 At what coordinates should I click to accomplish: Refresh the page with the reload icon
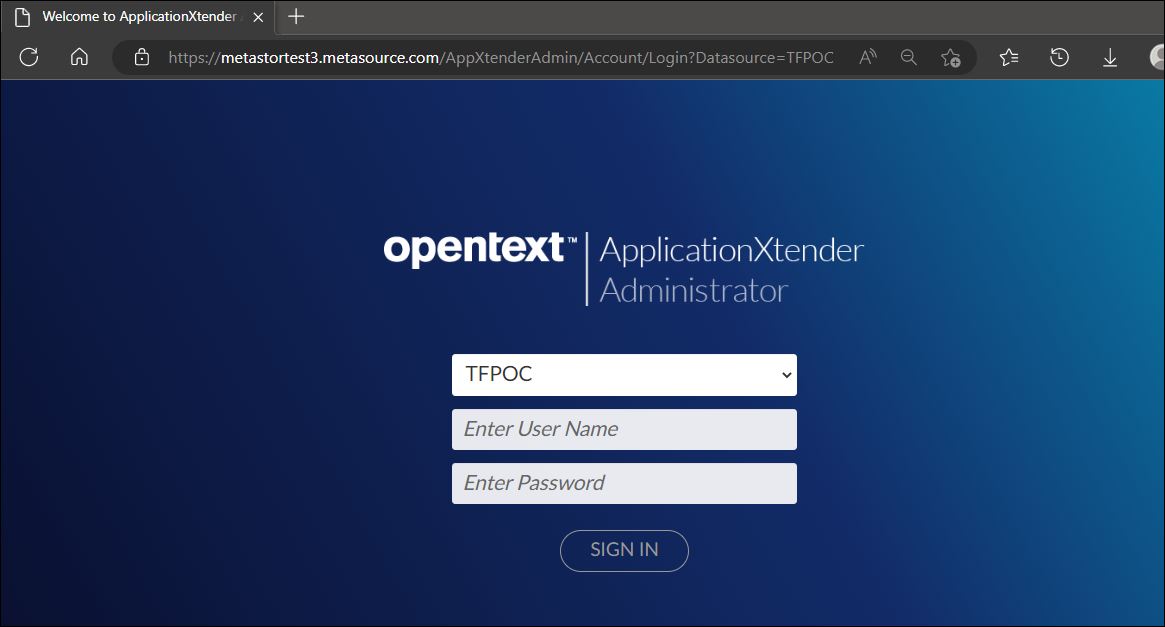pos(29,57)
